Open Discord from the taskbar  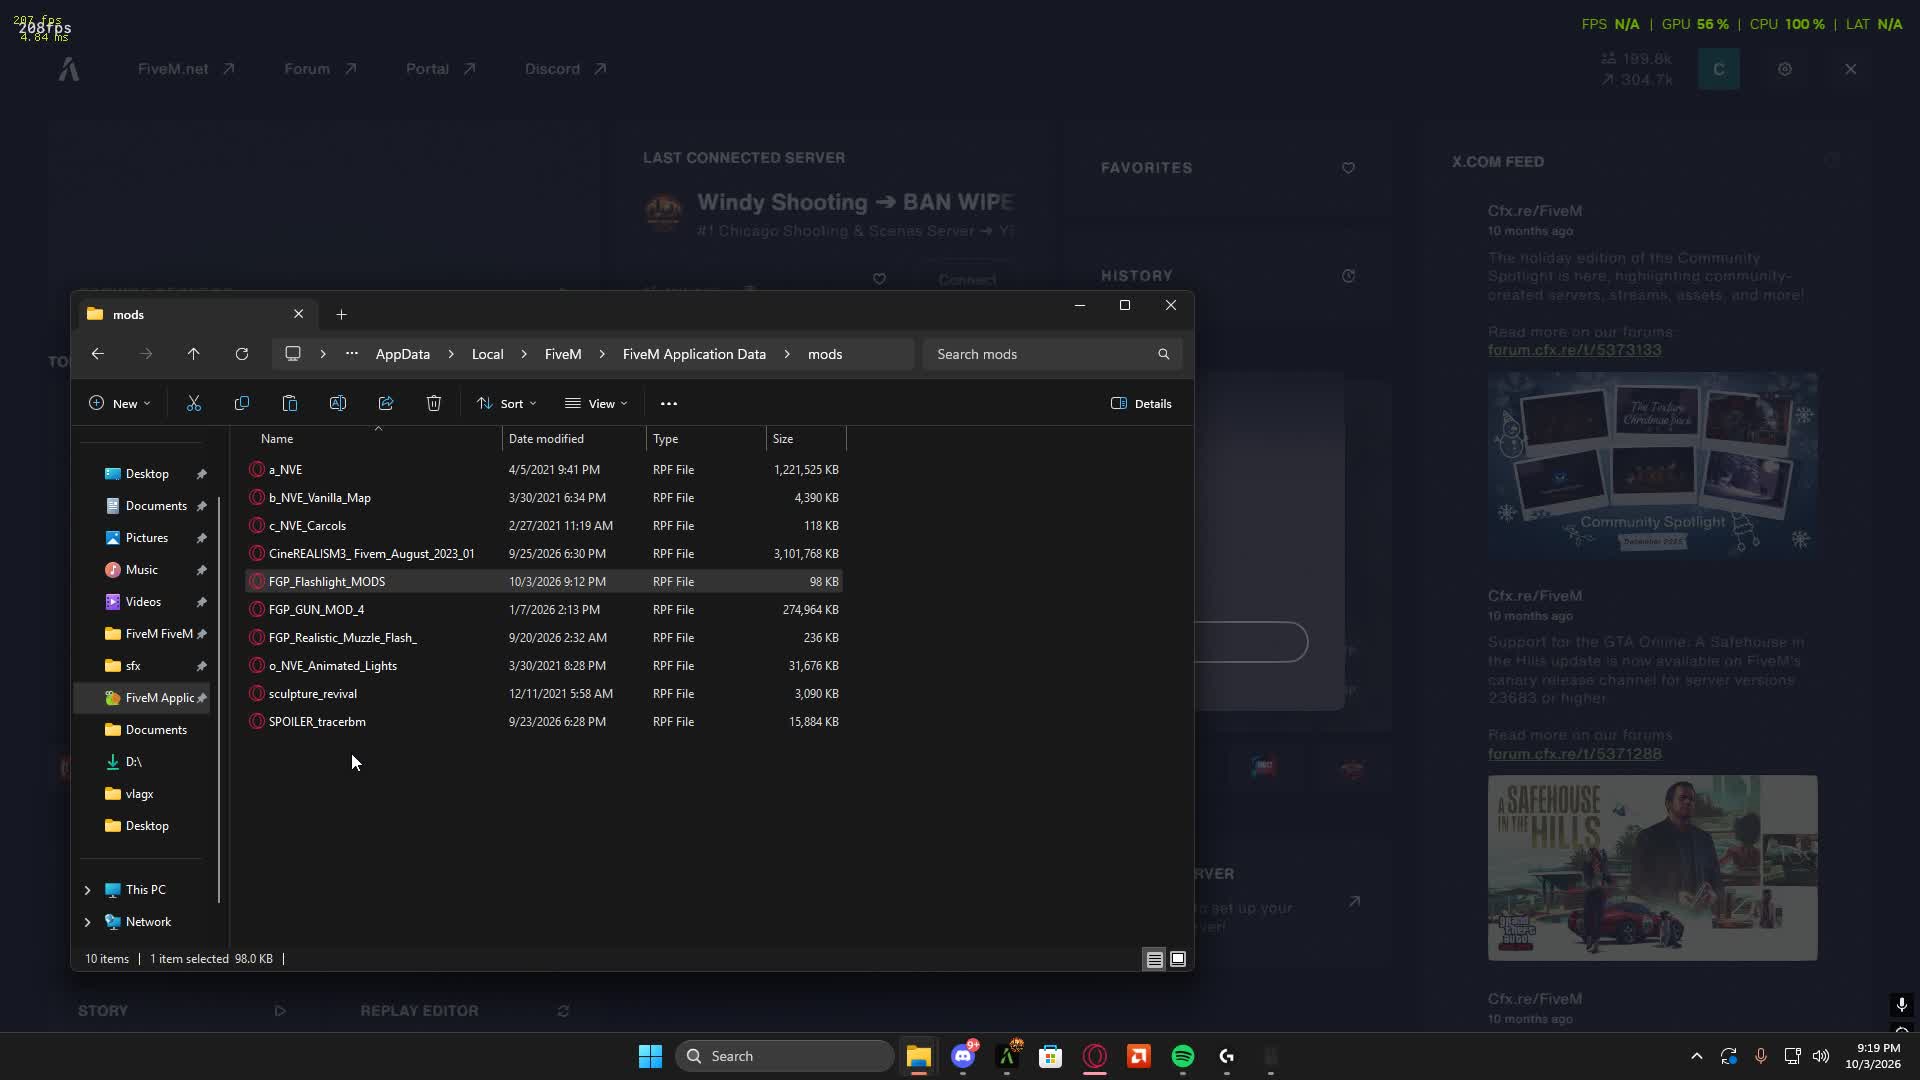963,1056
